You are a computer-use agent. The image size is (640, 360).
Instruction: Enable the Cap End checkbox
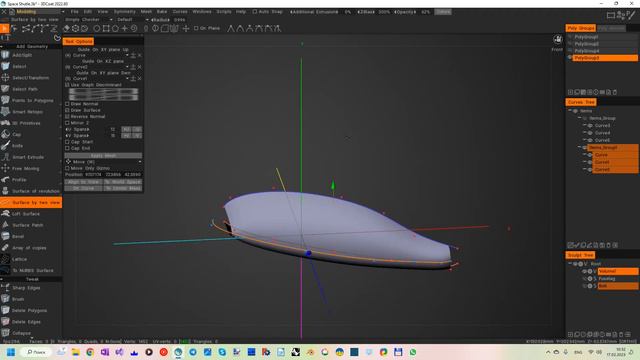[x=67, y=148]
